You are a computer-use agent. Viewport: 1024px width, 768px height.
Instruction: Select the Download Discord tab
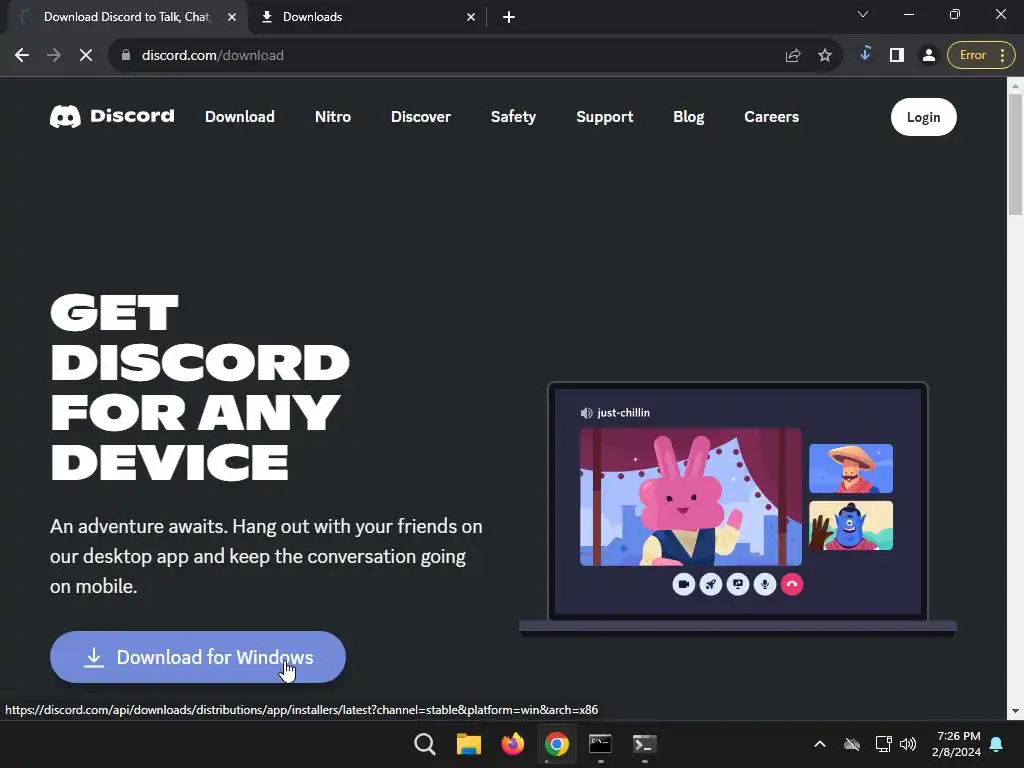point(127,17)
